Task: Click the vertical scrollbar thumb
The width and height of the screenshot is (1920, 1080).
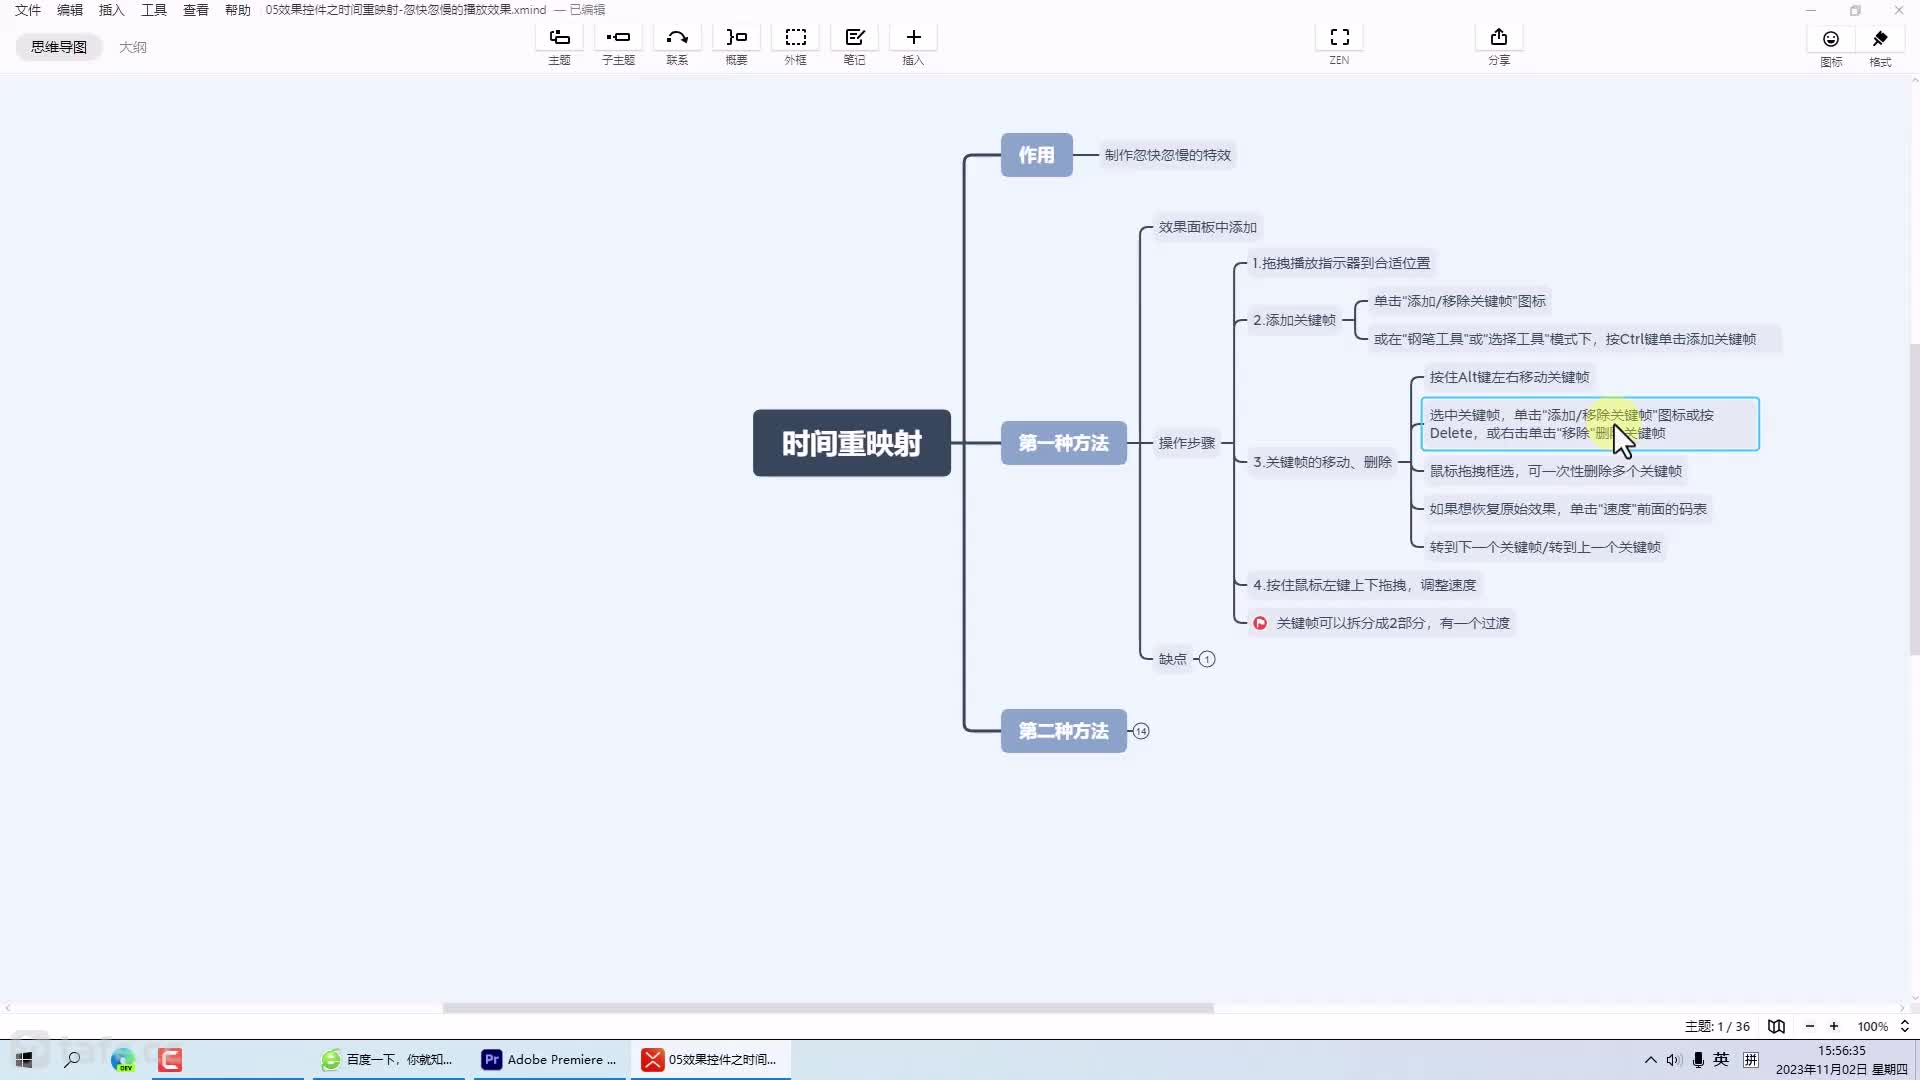Action: click(1914, 500)
